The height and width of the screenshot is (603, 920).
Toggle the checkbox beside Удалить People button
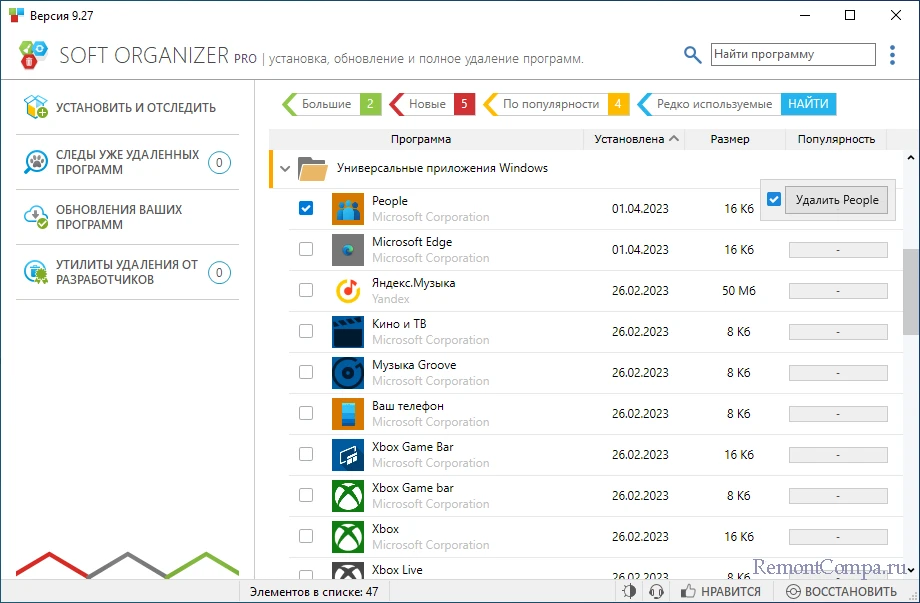[x=774, y=199]
